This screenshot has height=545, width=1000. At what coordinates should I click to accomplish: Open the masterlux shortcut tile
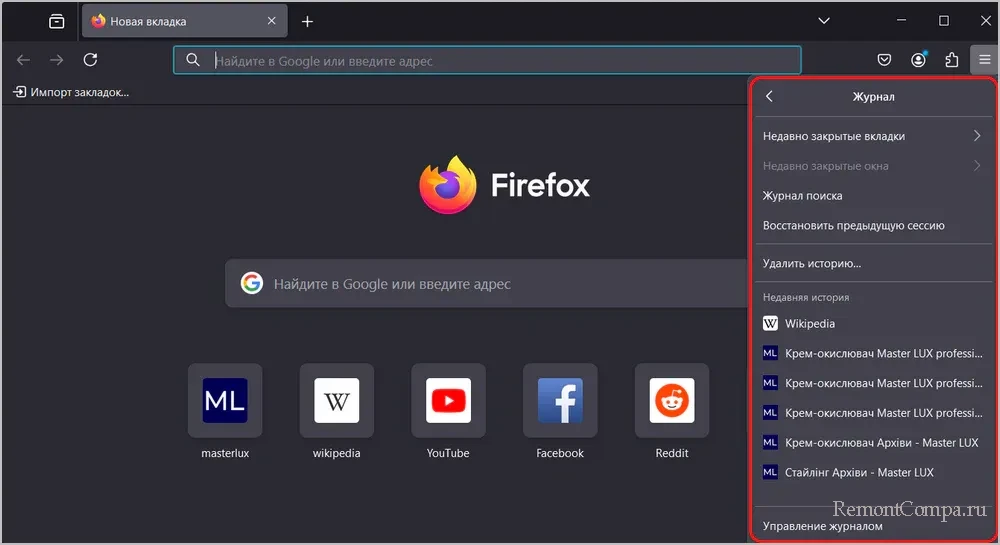tap(225, 400)
